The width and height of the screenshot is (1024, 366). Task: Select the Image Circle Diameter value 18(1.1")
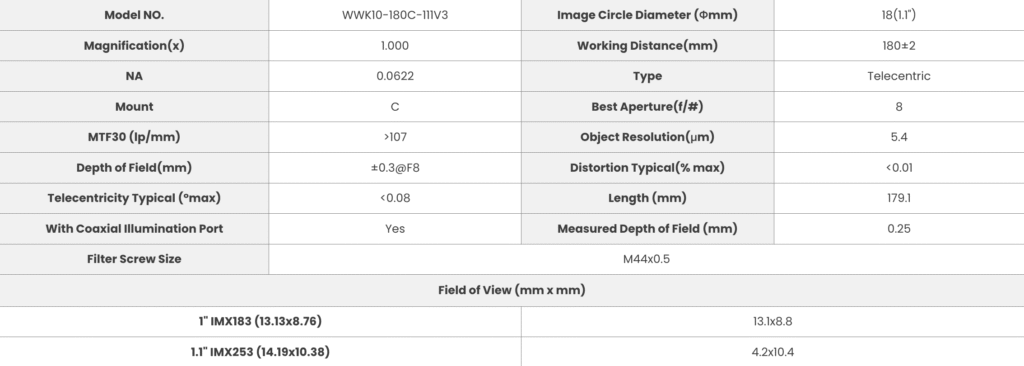click(899, 15)
